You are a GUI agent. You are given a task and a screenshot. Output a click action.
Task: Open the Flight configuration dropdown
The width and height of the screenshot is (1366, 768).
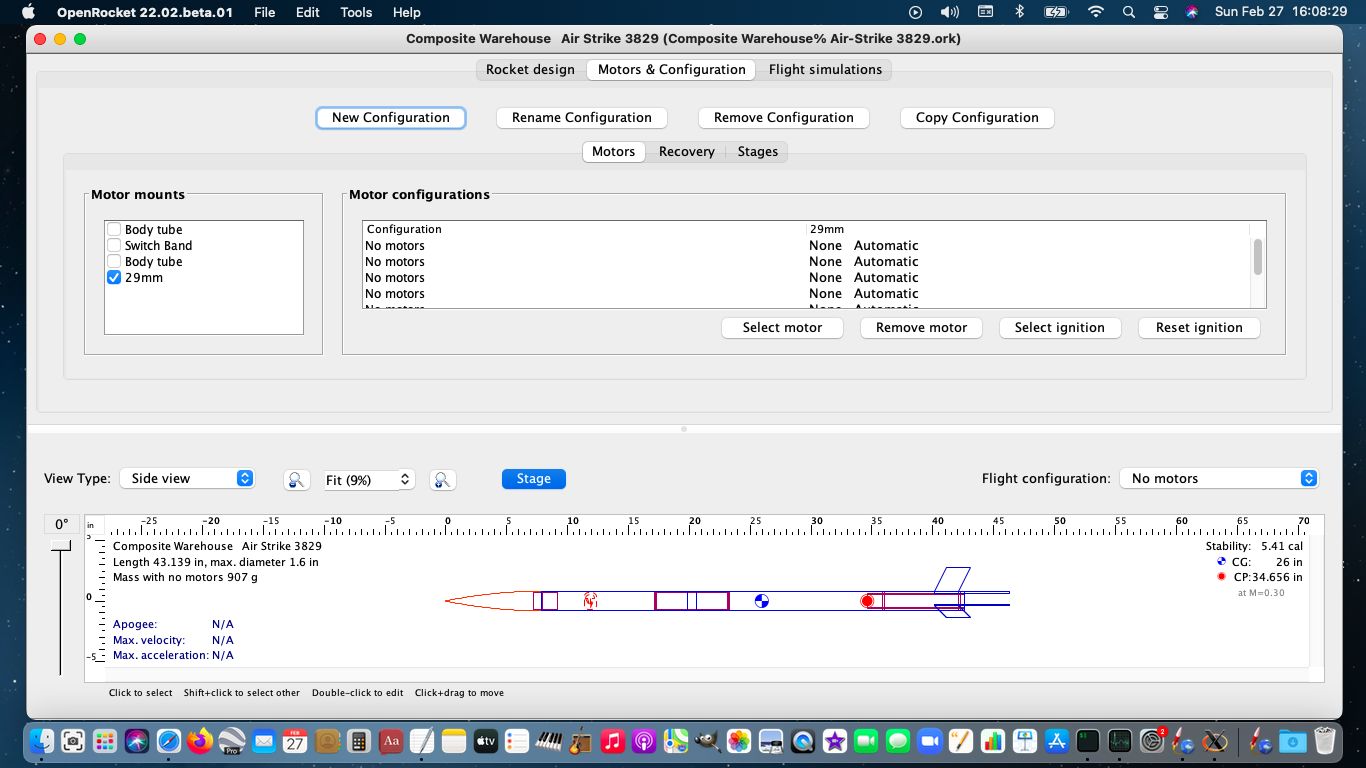[1219, 478]
